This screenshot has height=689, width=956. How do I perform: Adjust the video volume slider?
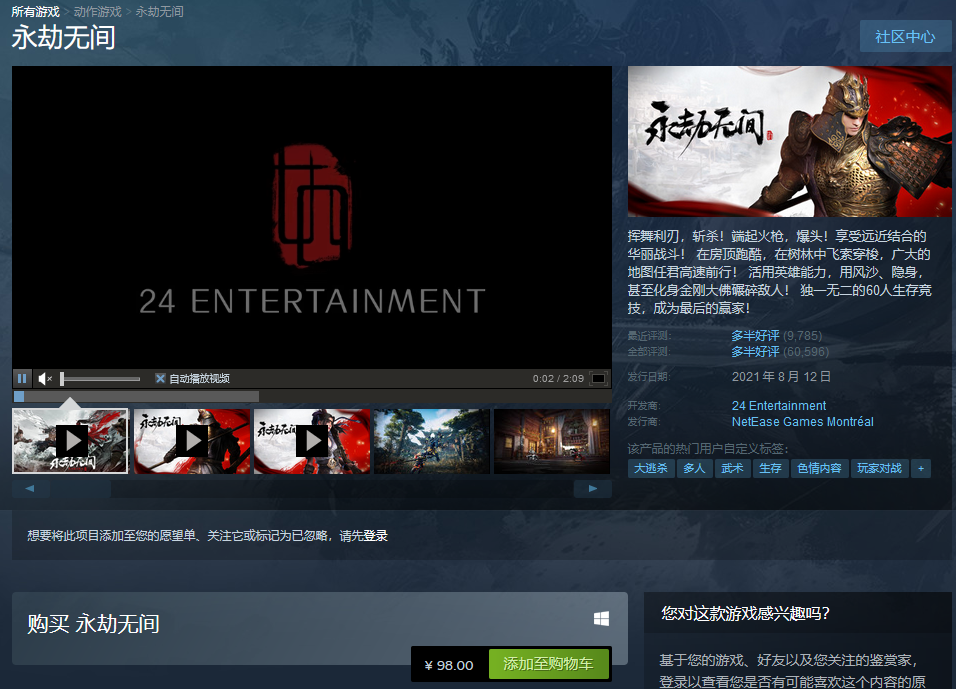pyautogui.click(x=101, y=379)
